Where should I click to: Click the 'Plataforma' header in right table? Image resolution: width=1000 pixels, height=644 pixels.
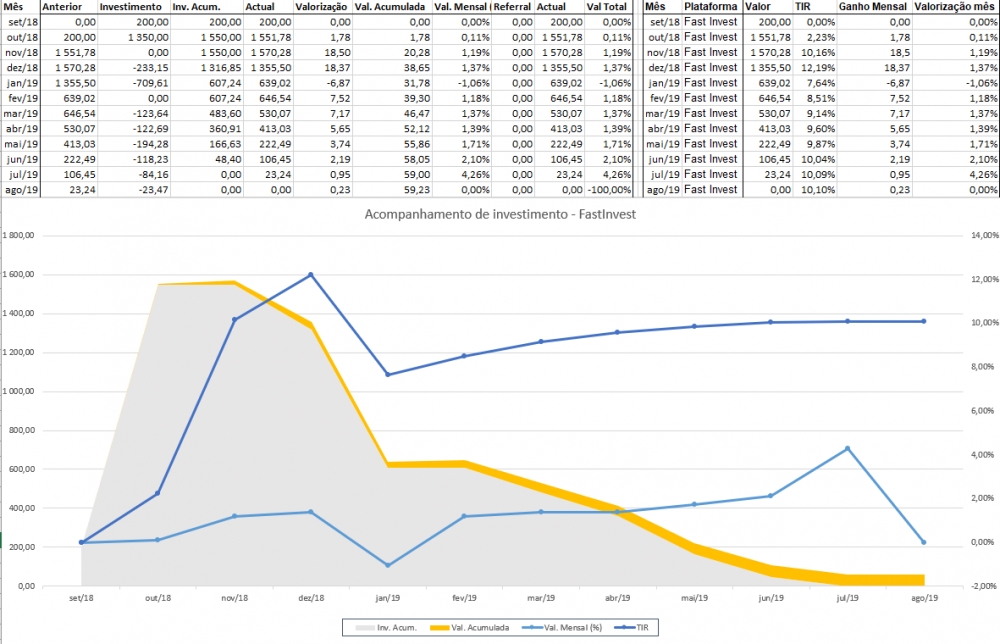coord(711,6)
